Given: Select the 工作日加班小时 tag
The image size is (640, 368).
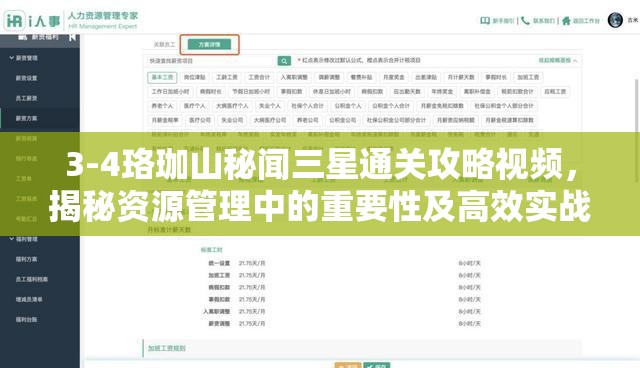Looking at the screenshot, I should pyautogui.click(x=171, y=91).
